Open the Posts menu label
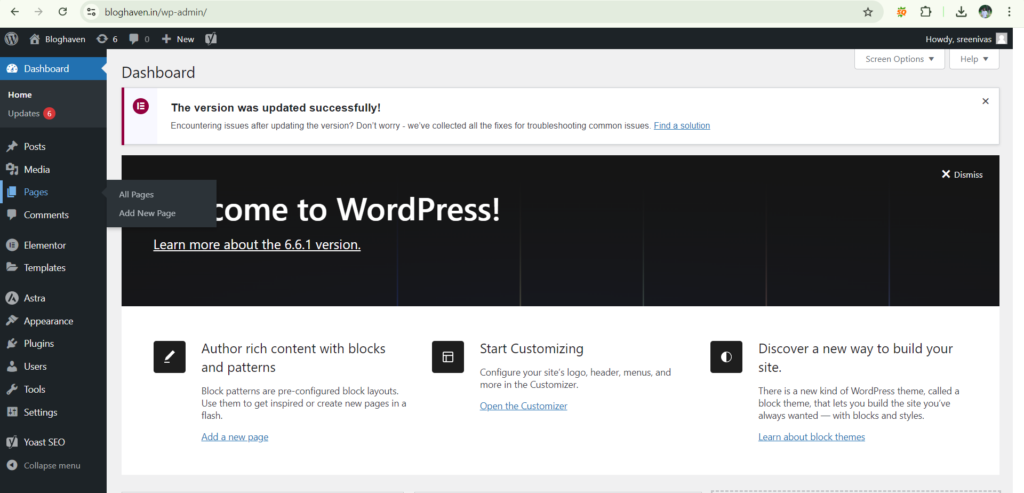Screen dimensions: 1024x493 click(35, 146)
